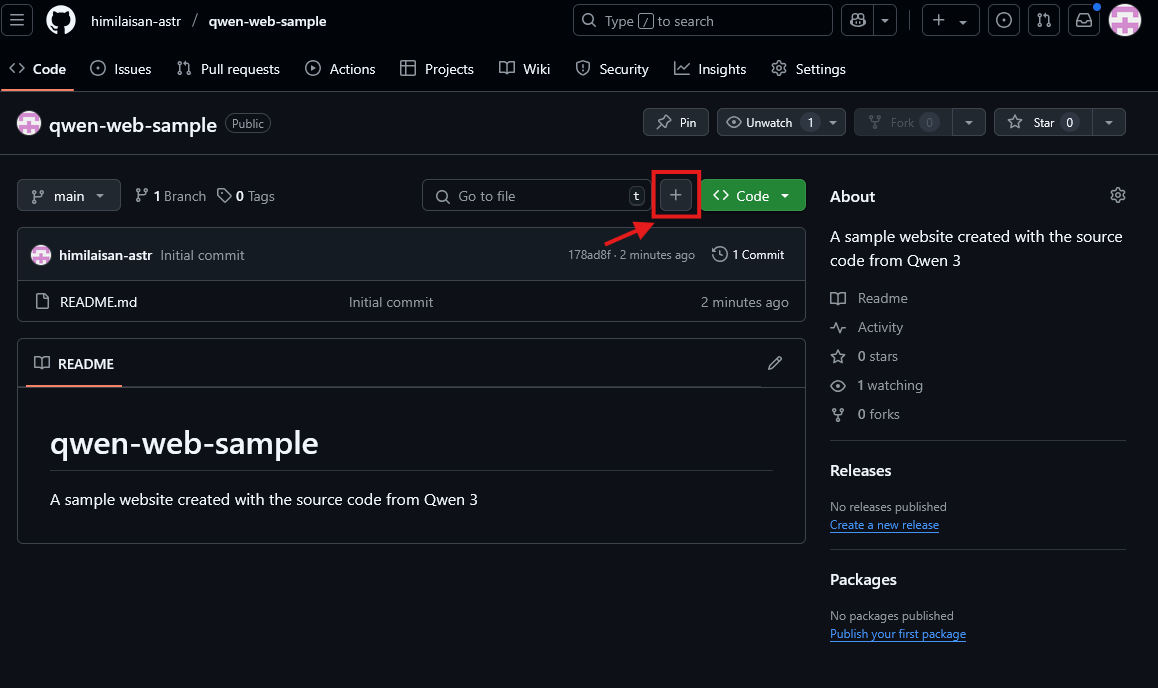The image size is (1158, 688).
Task: Open commit hash 178ad8f
Action: (x=589, y=255)
